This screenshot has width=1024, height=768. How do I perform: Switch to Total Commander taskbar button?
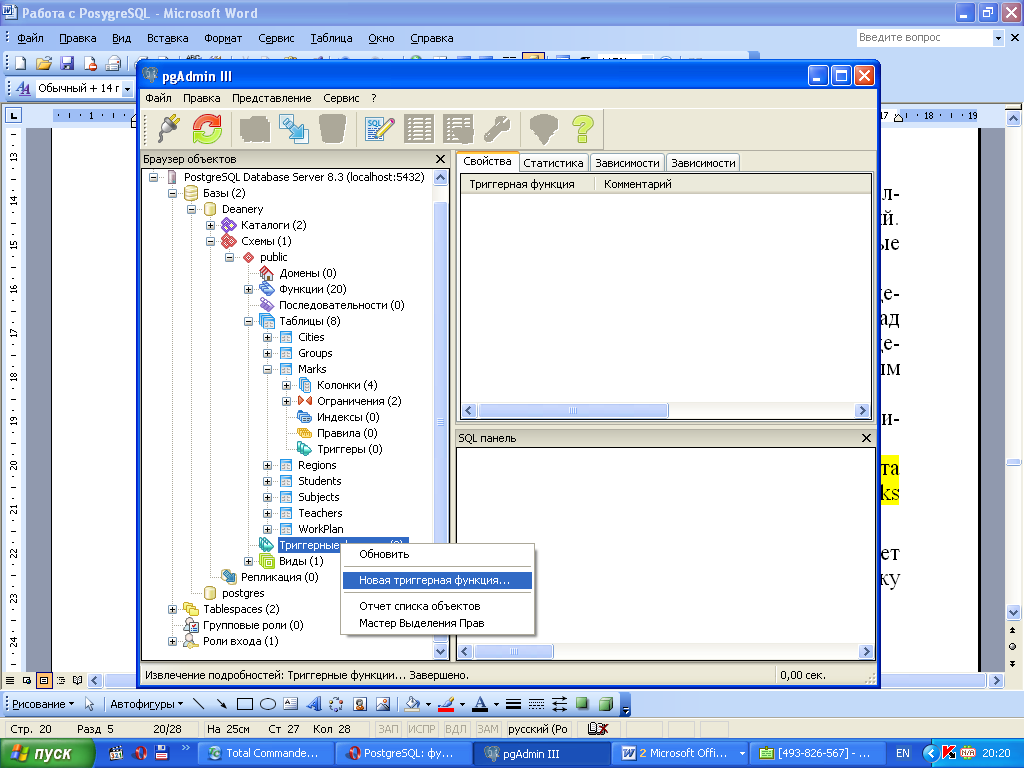click(x=264, y=754)
